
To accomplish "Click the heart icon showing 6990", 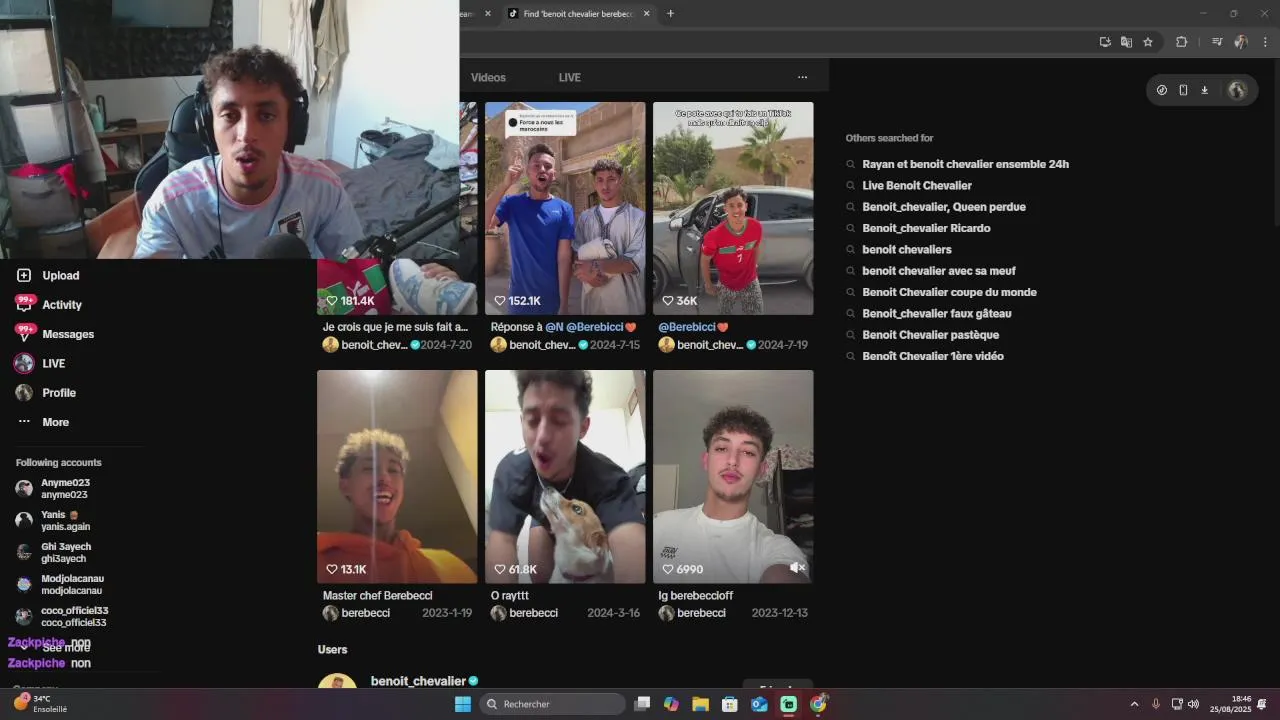I will point(668,569).
